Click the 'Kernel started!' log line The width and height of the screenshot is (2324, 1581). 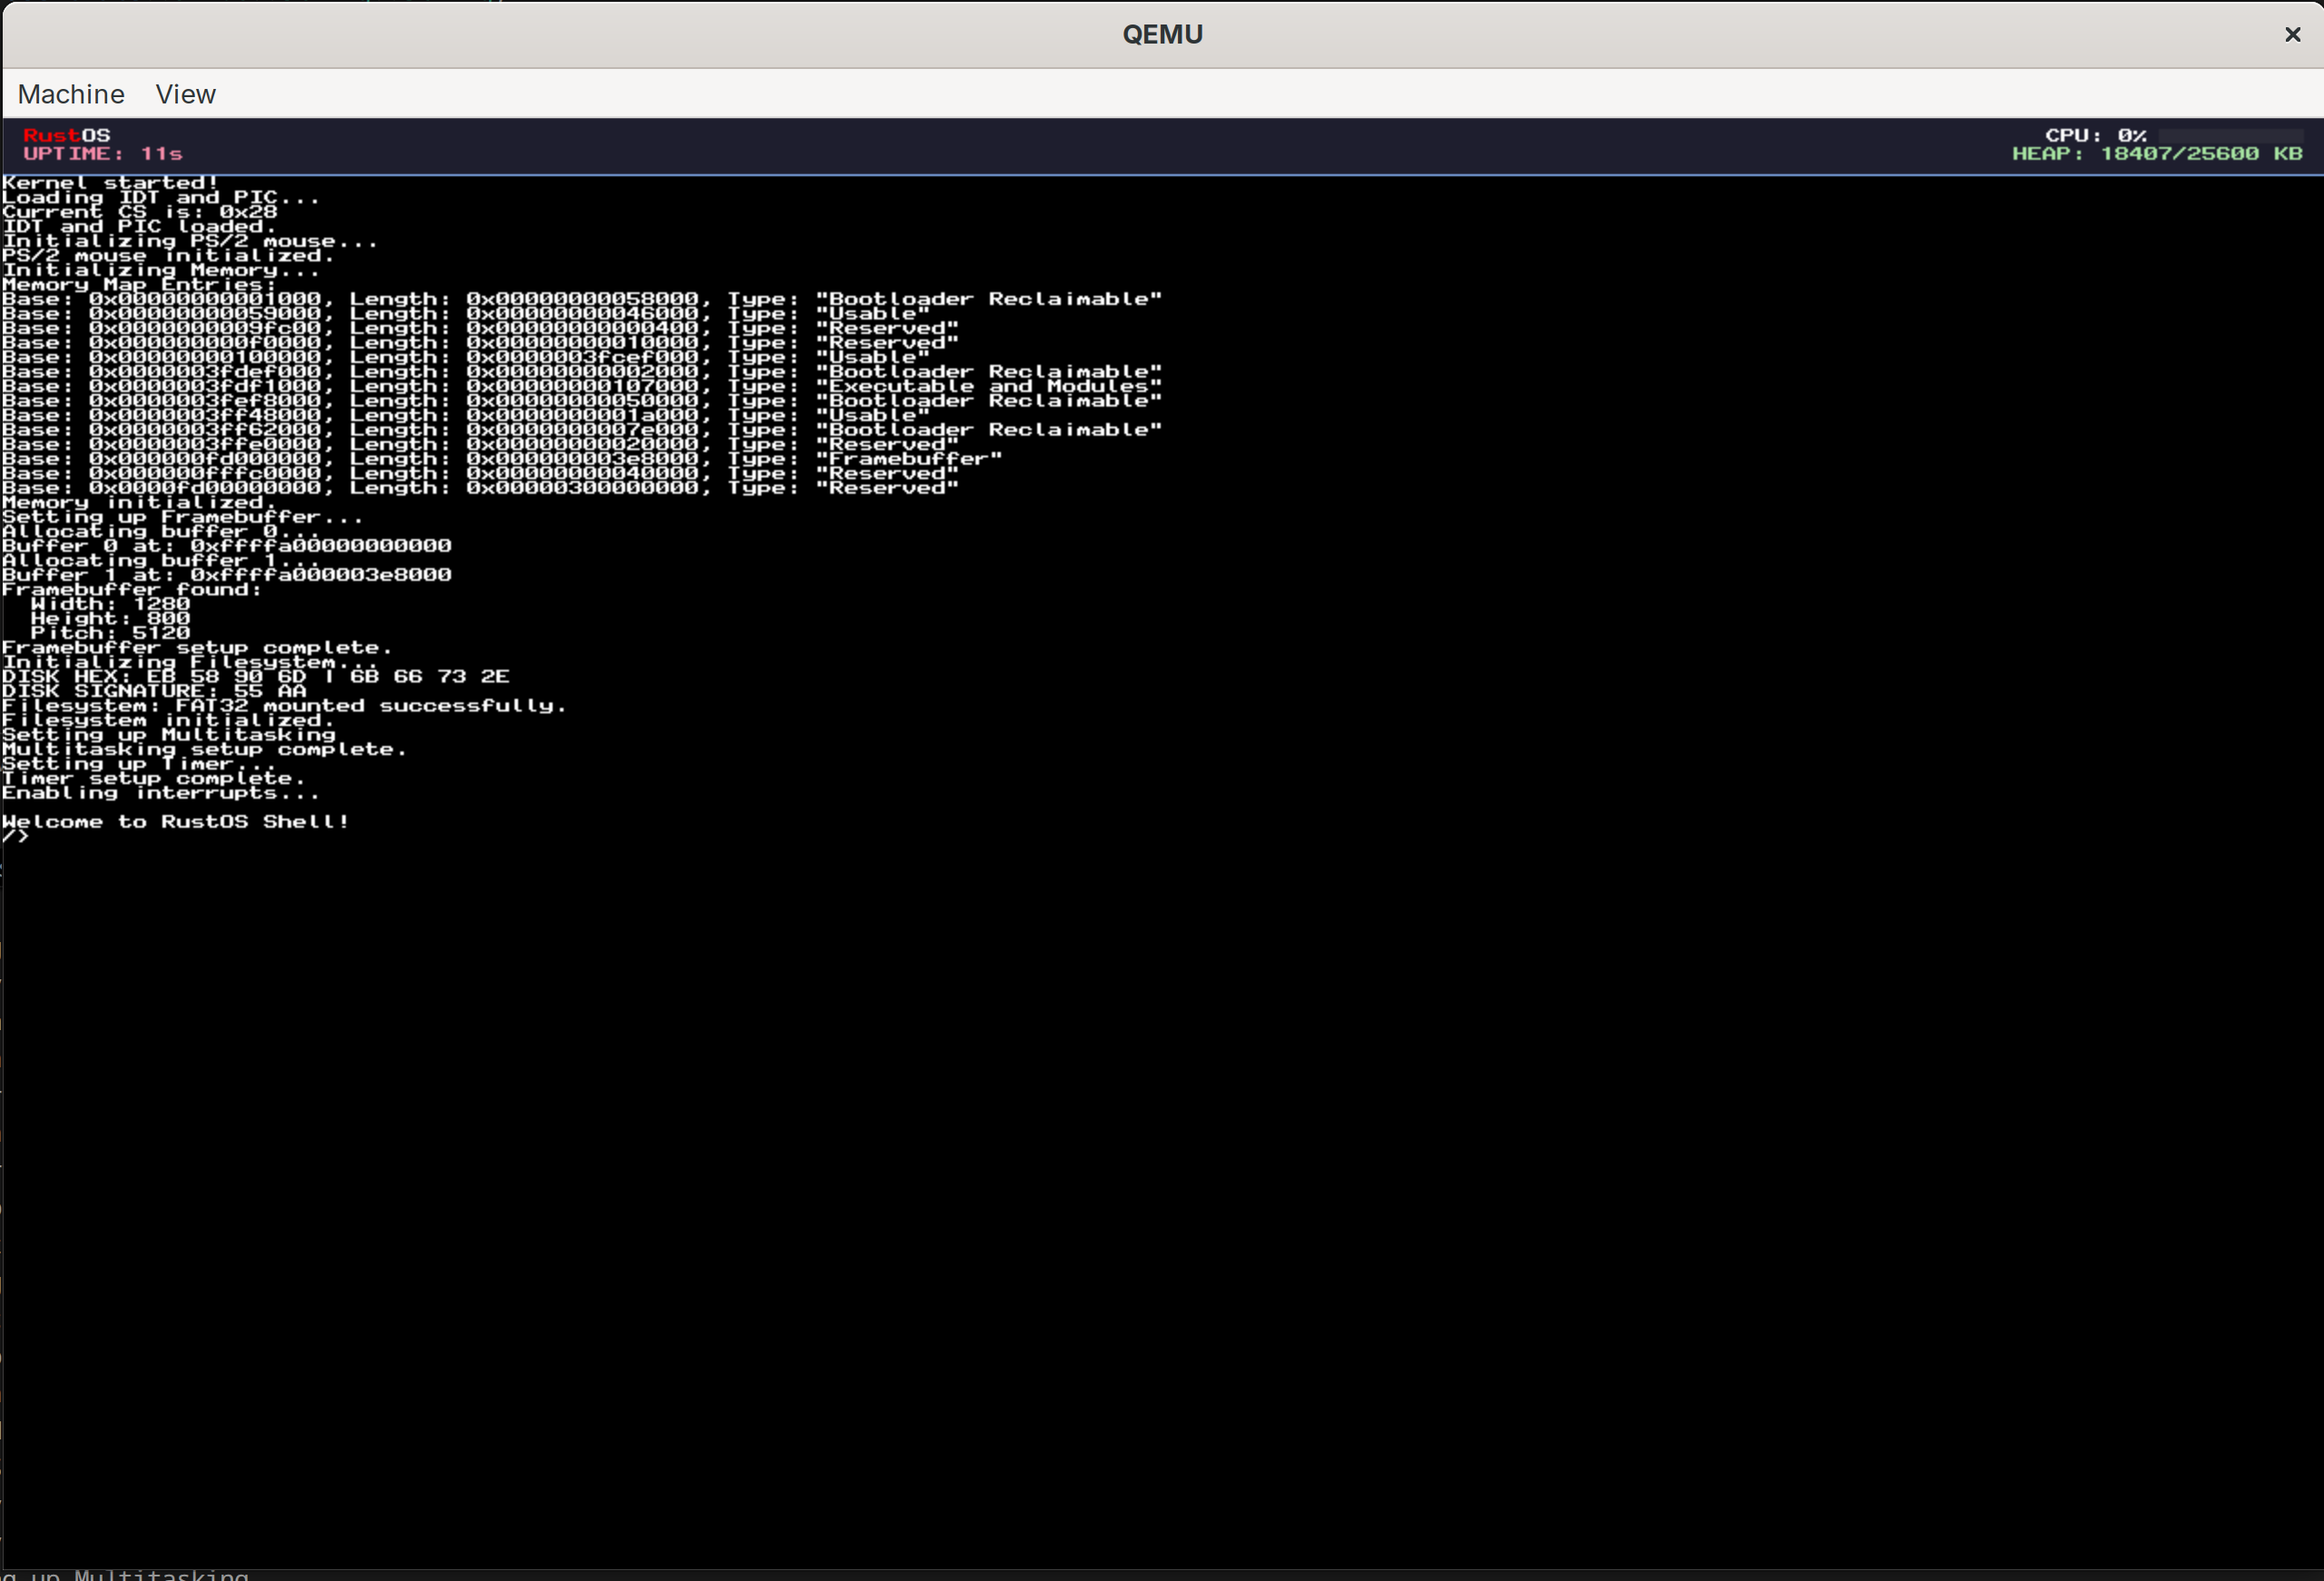(110, 182)
